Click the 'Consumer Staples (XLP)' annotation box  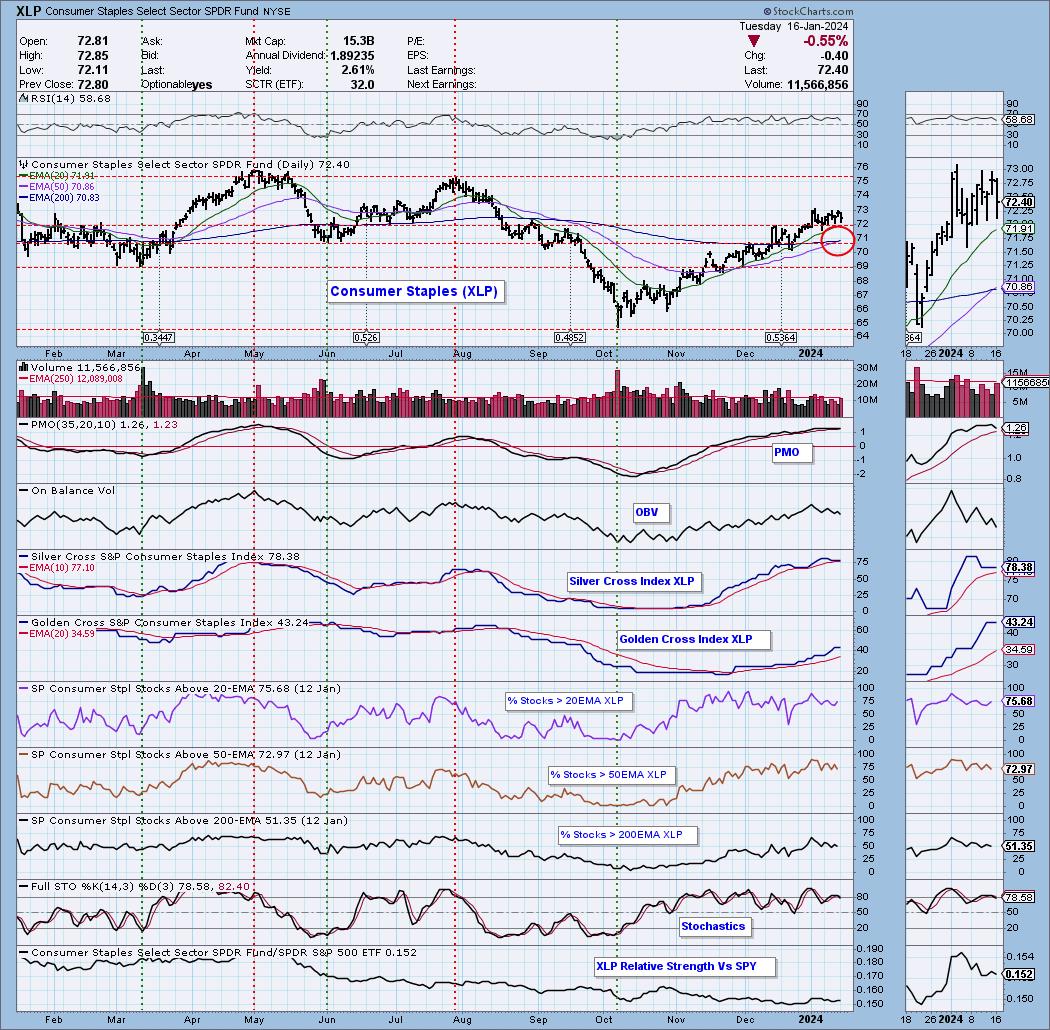click(x=414, y=291)
